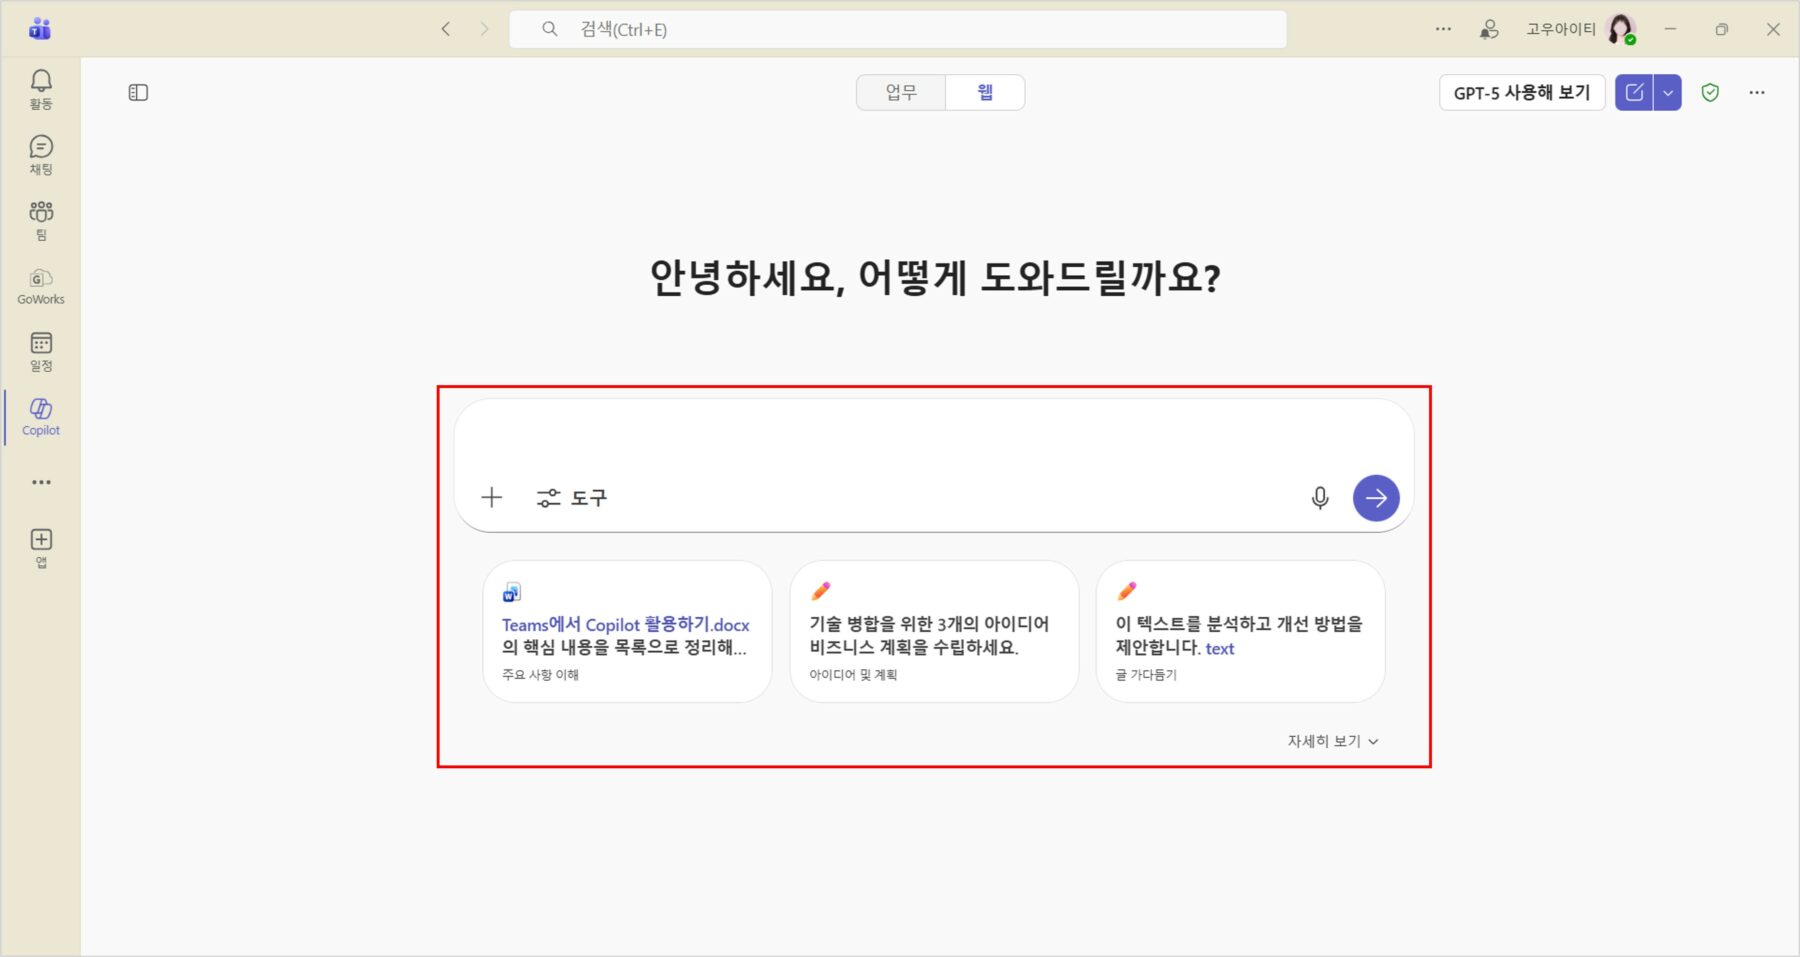Click the GPT-5 사용해 보기 button
The width and height of the screenshot is (1800, 957).
click(1521, 93)
